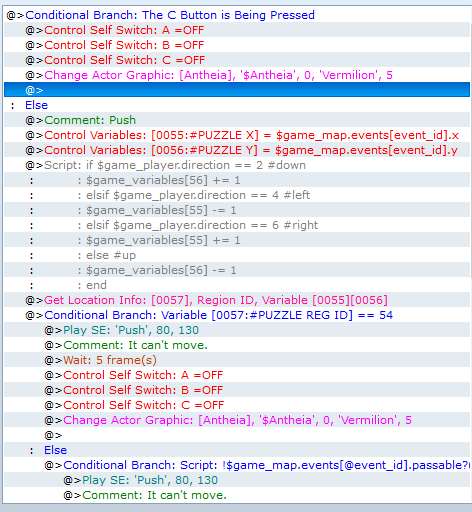Select Control Self Switch: C =OFF in the Variable == 54 branch
The image size is (472, 512).
point(237,405)
